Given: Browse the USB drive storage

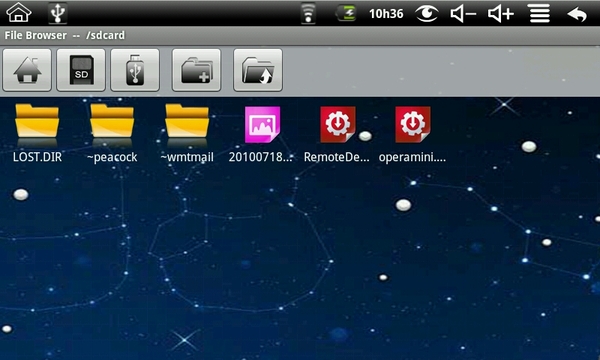Looking at the screenshot, I should coord(135,70).
